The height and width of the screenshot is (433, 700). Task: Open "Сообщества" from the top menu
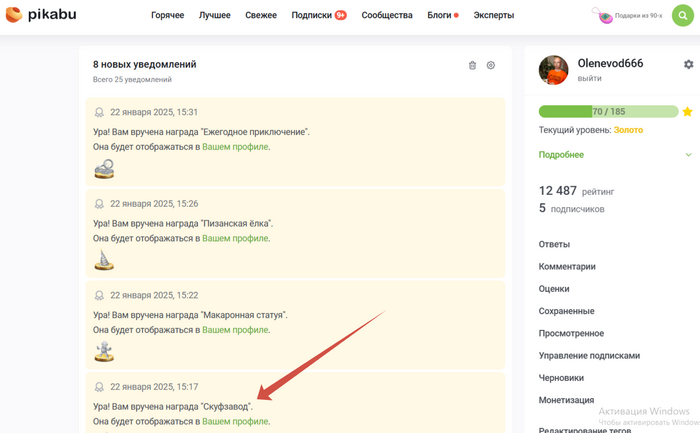click(387, 16)
